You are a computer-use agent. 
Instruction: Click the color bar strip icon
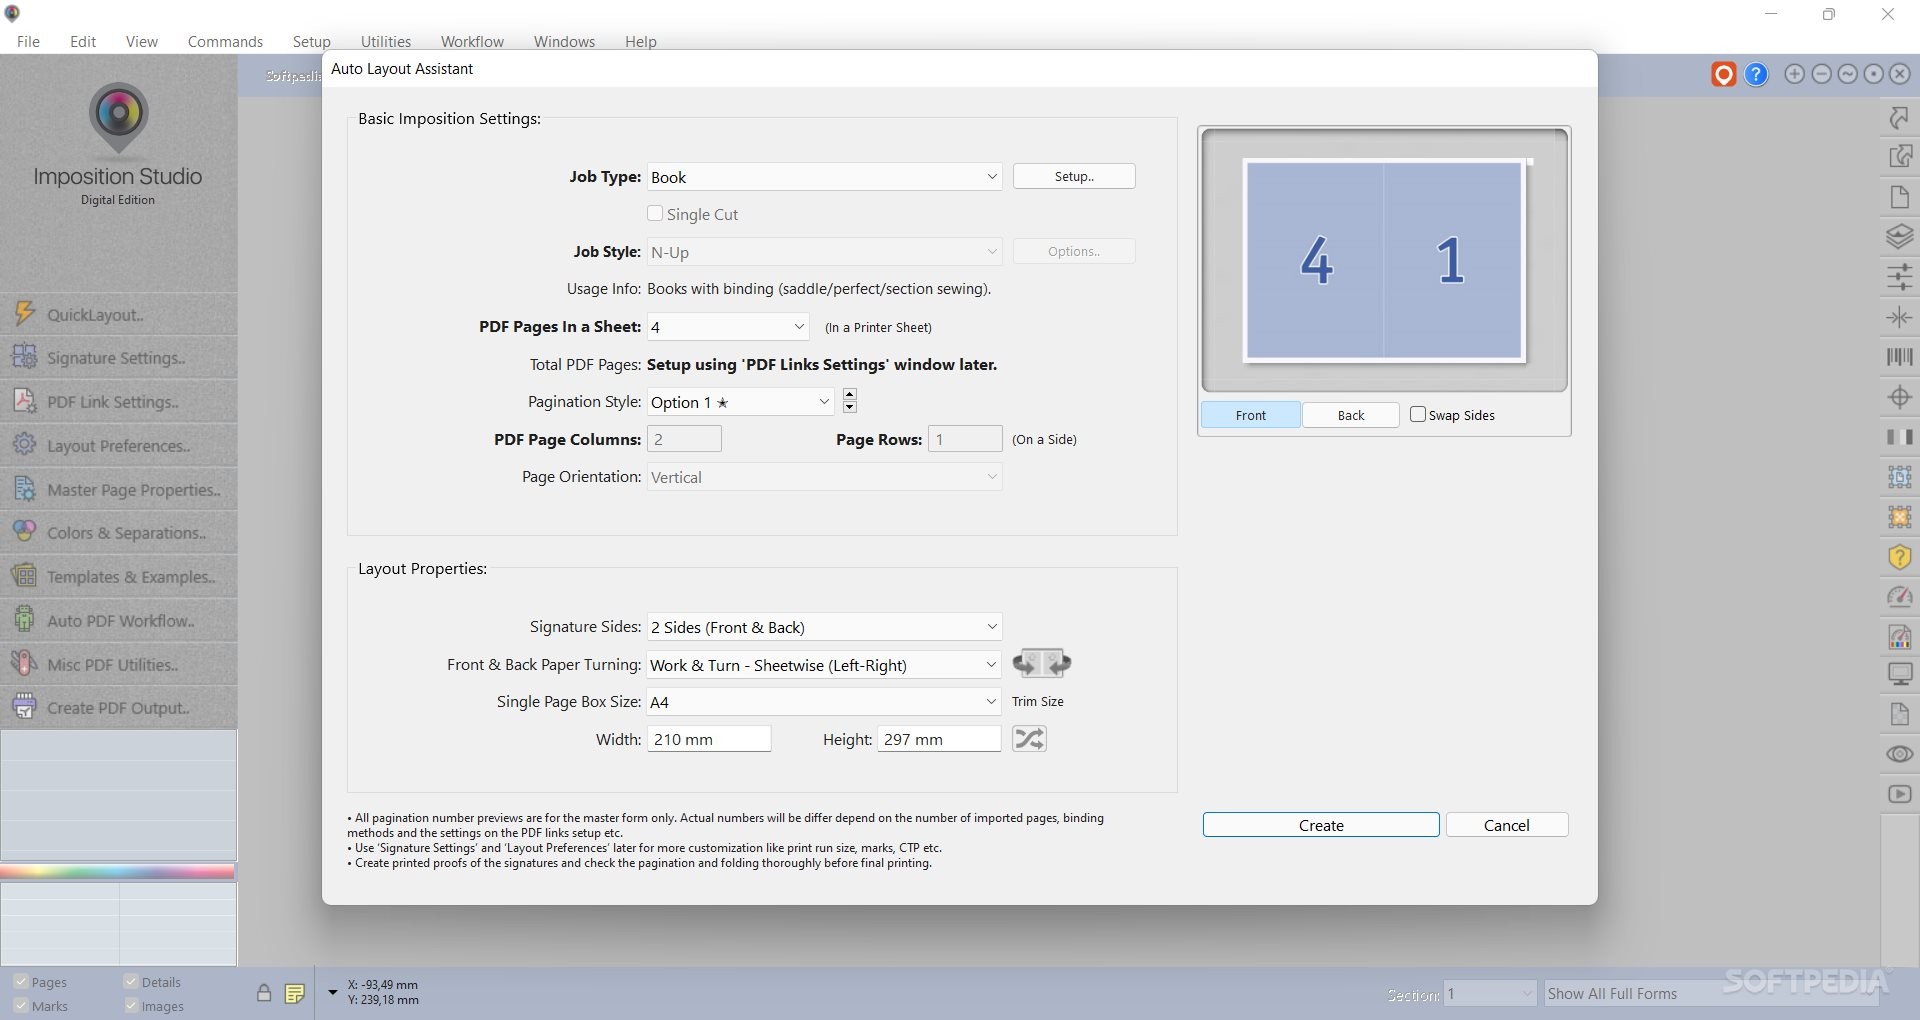click(1899, 437)
